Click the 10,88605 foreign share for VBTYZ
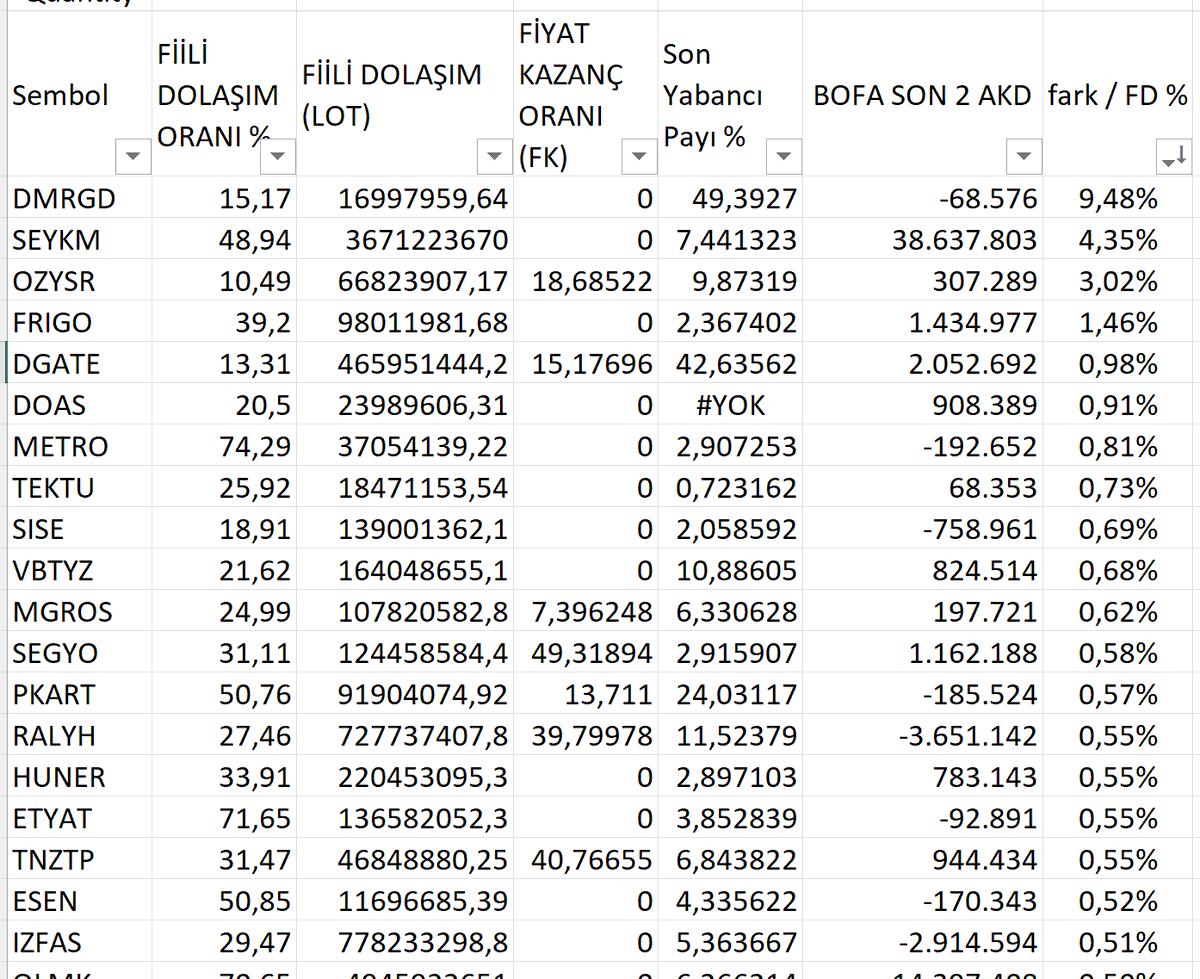The image size is (1200, 979). (730, 571)
